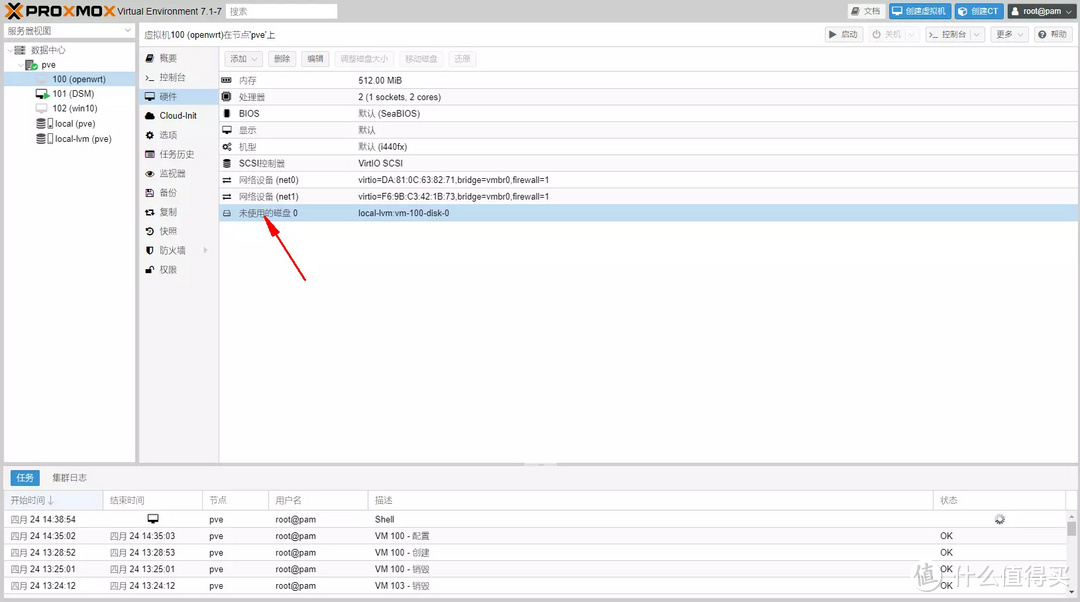Open Monitor (监视器) side menu item
This screenshot has width=1080, height=602.
[172, 174]
